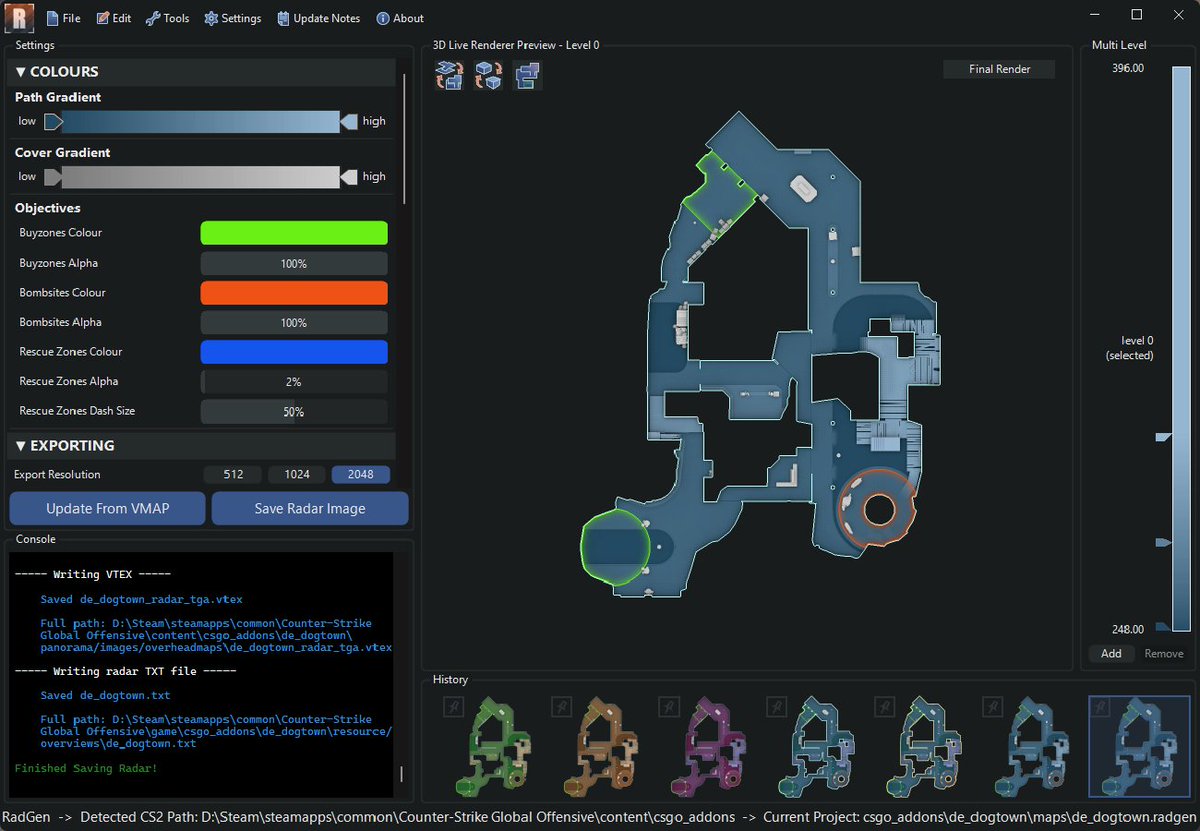Click the Buyzones Alpha 100% slider
This screenshot has height=831, width=1200.
294,263
